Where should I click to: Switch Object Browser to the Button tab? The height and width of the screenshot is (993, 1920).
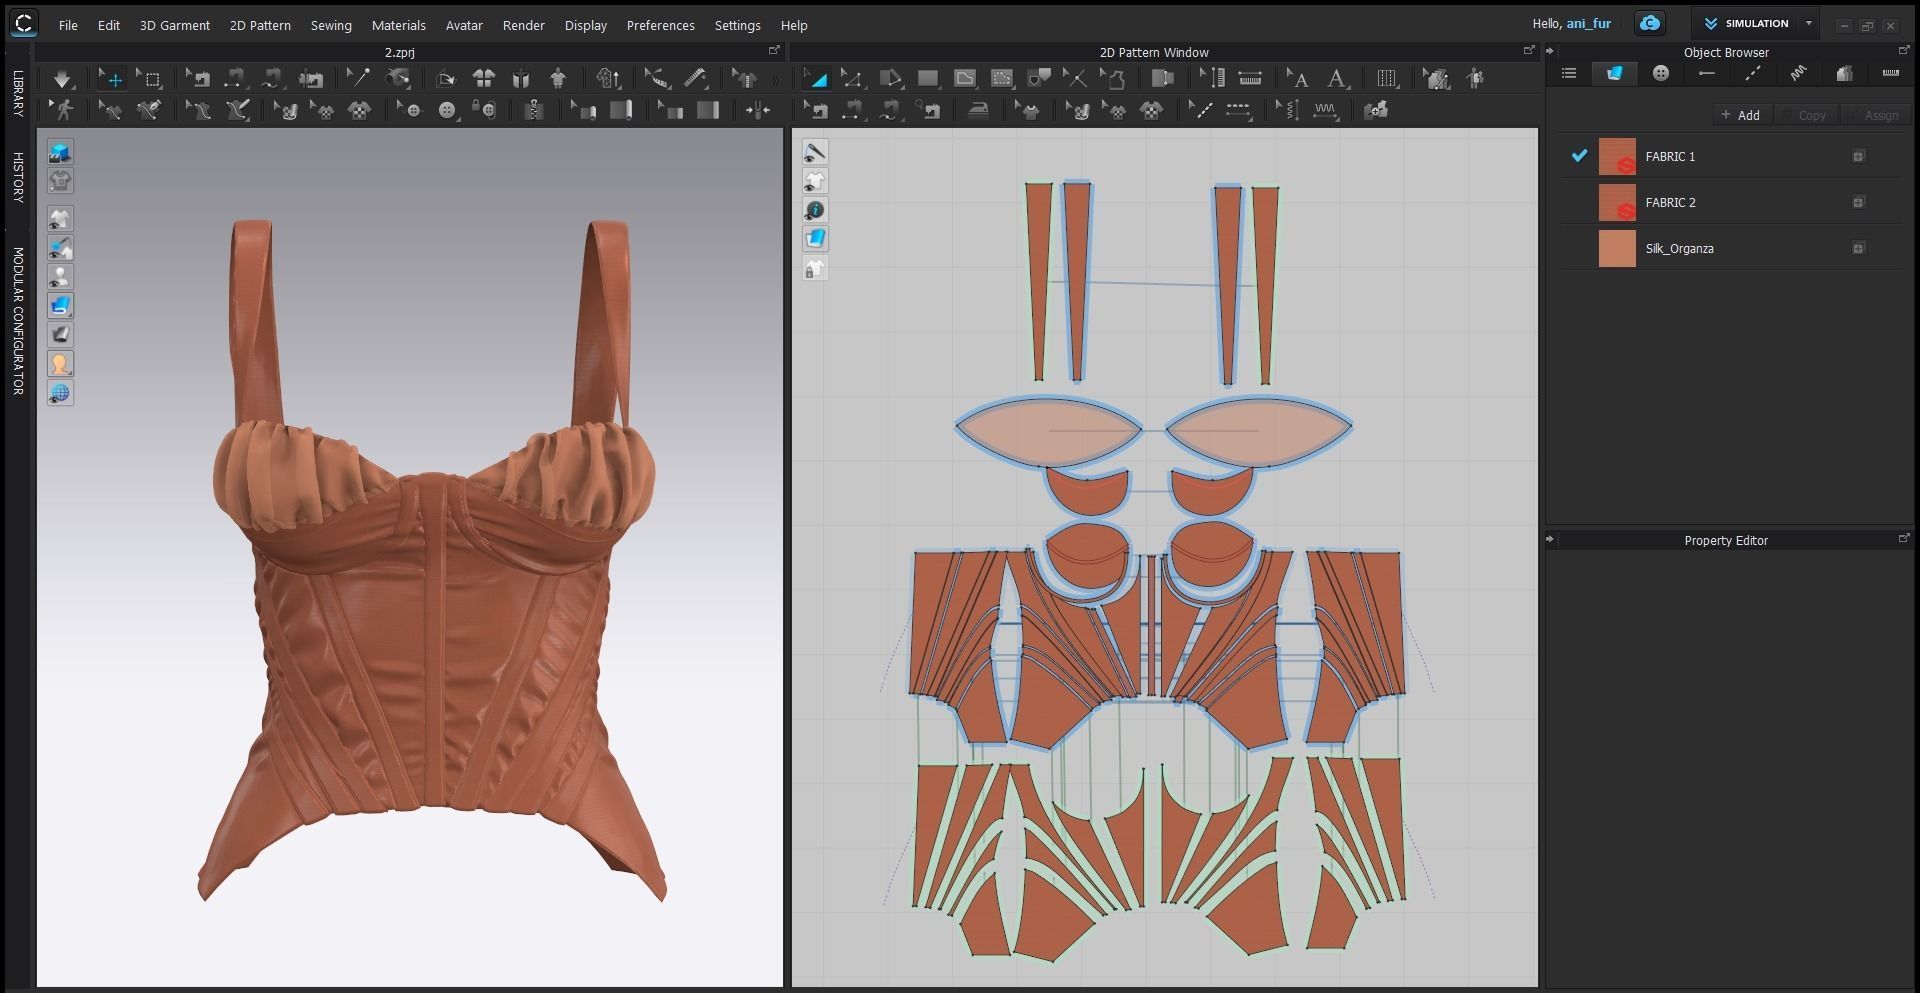(x=1660, y=73)
